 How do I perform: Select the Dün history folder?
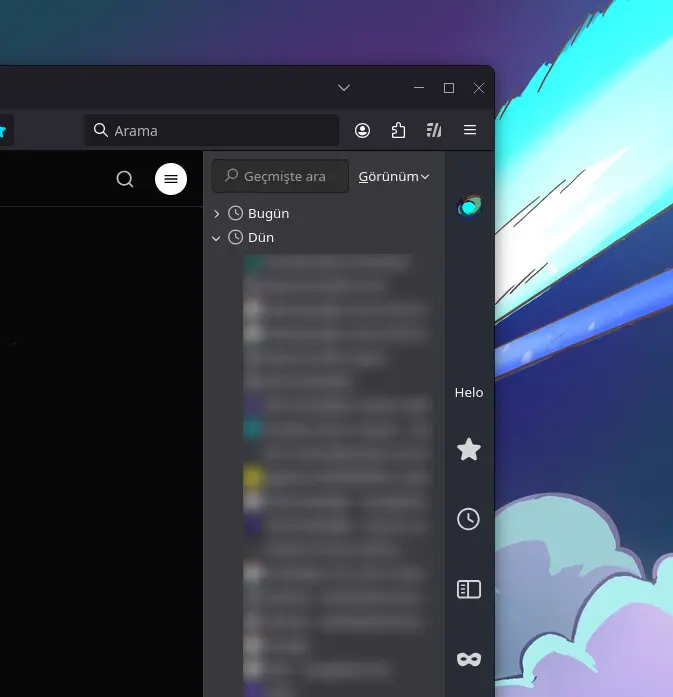251,237
